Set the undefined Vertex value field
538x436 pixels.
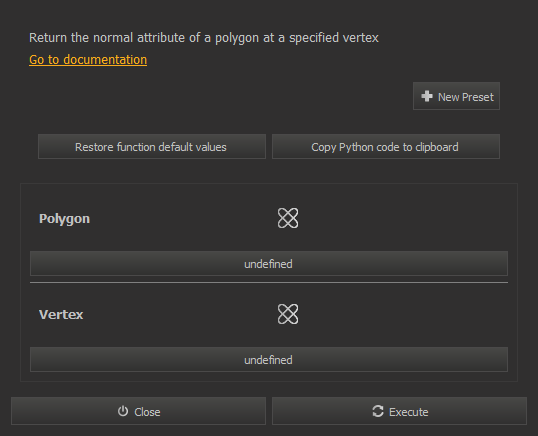269,360
